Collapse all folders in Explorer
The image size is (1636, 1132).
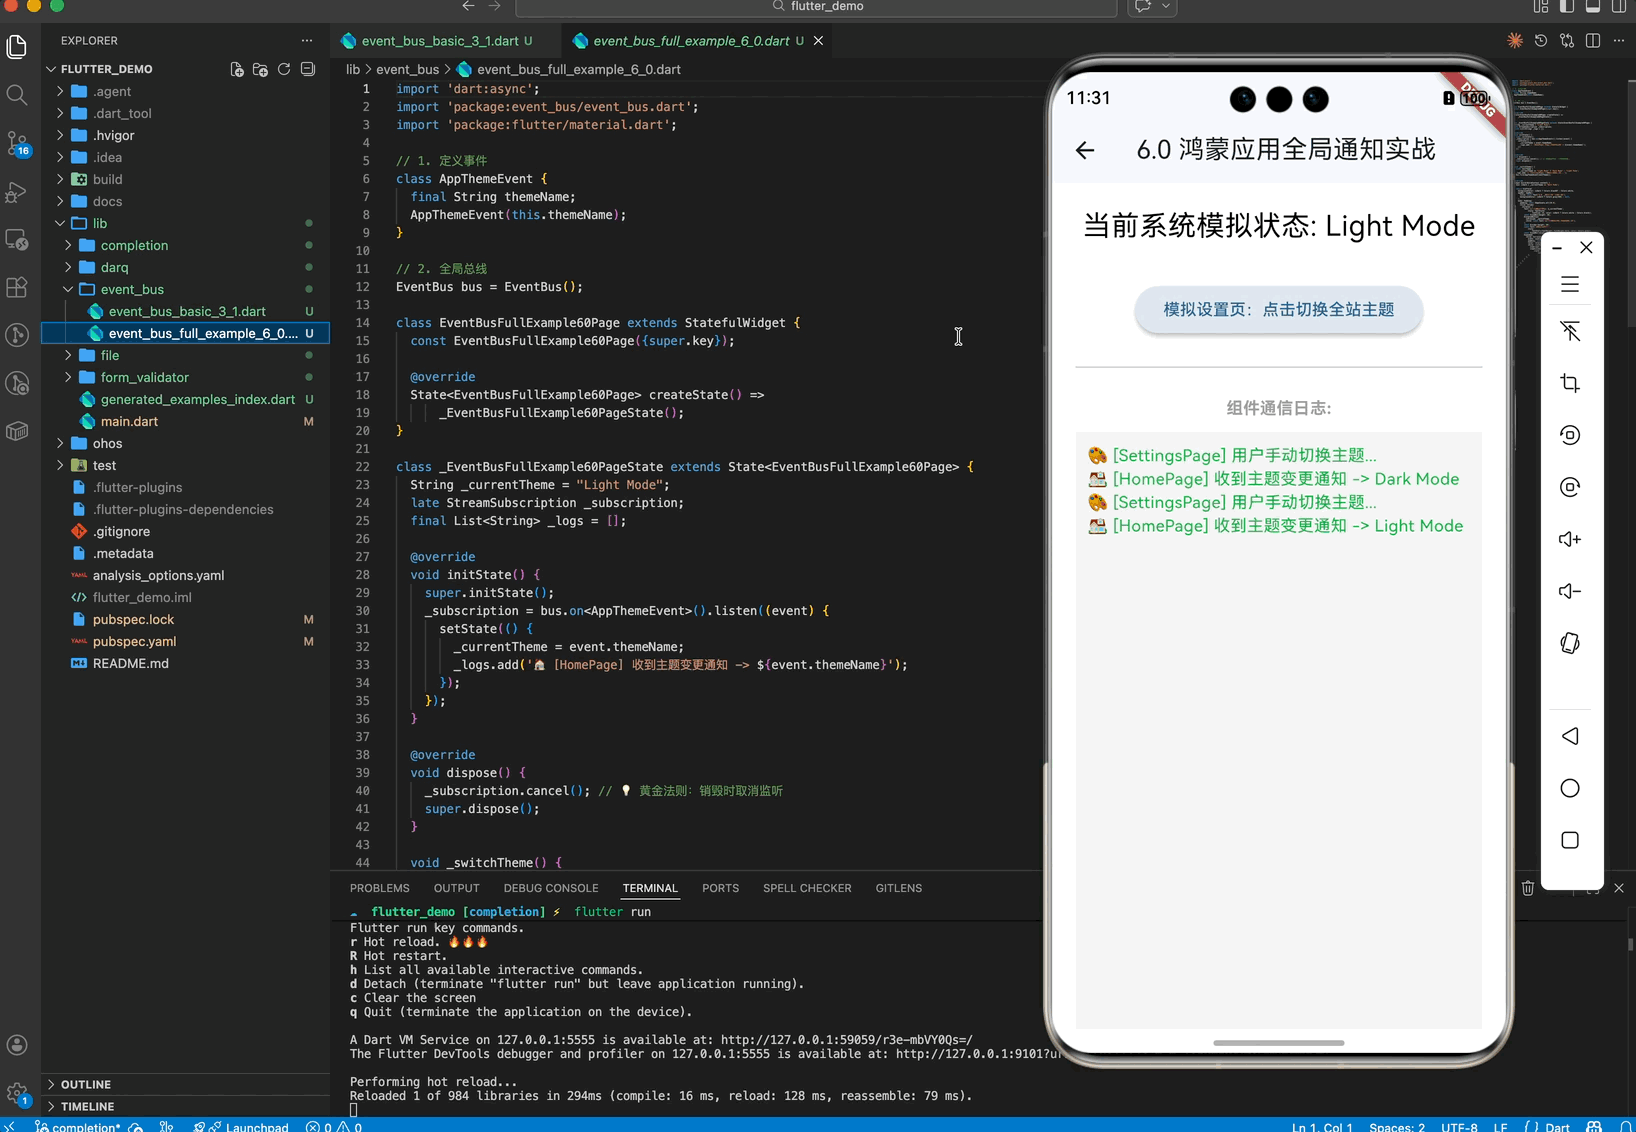point(308,69)
